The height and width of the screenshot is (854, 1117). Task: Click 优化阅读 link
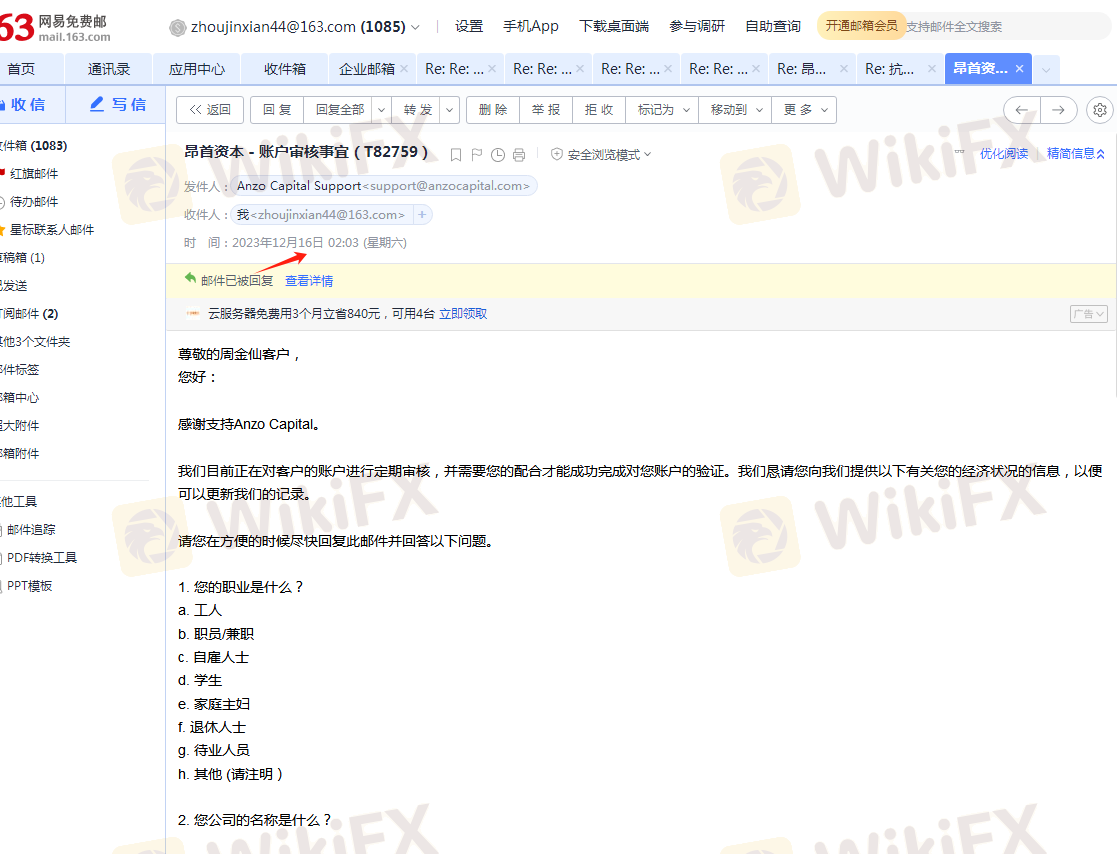(x=1004, y=153)
